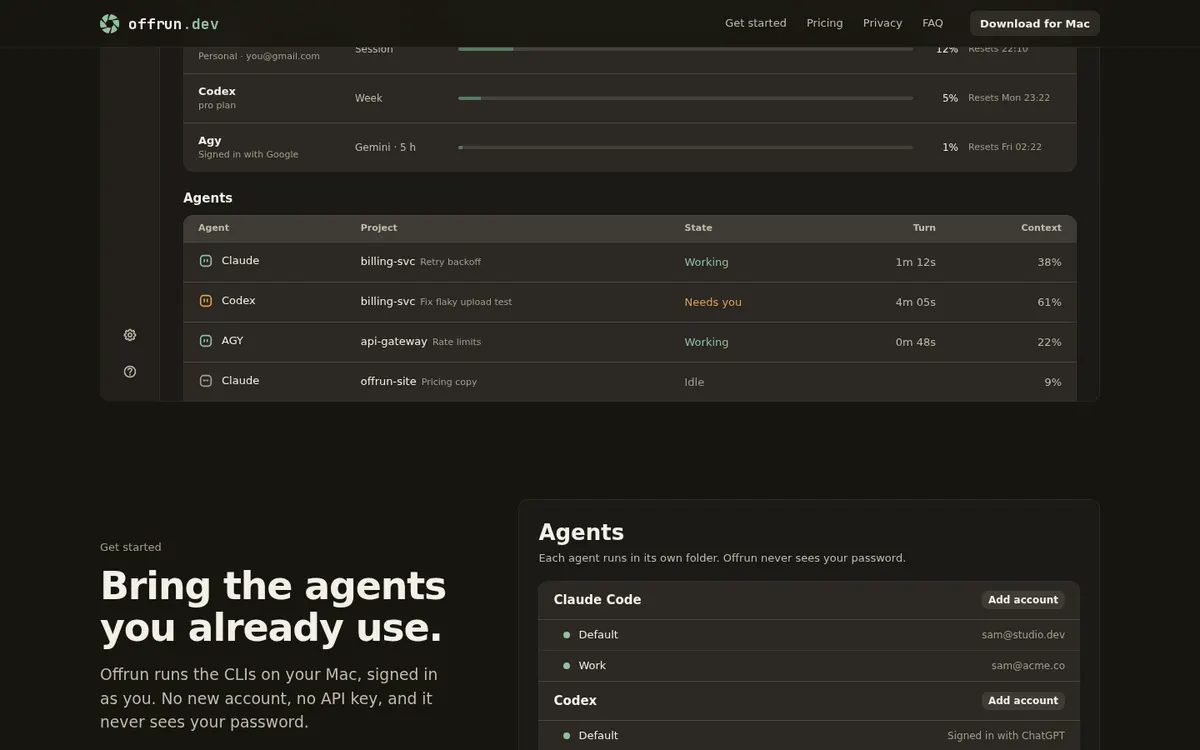Screen dimensions: 1200x750
Task: Add account under Codex
Action: 1023,701
